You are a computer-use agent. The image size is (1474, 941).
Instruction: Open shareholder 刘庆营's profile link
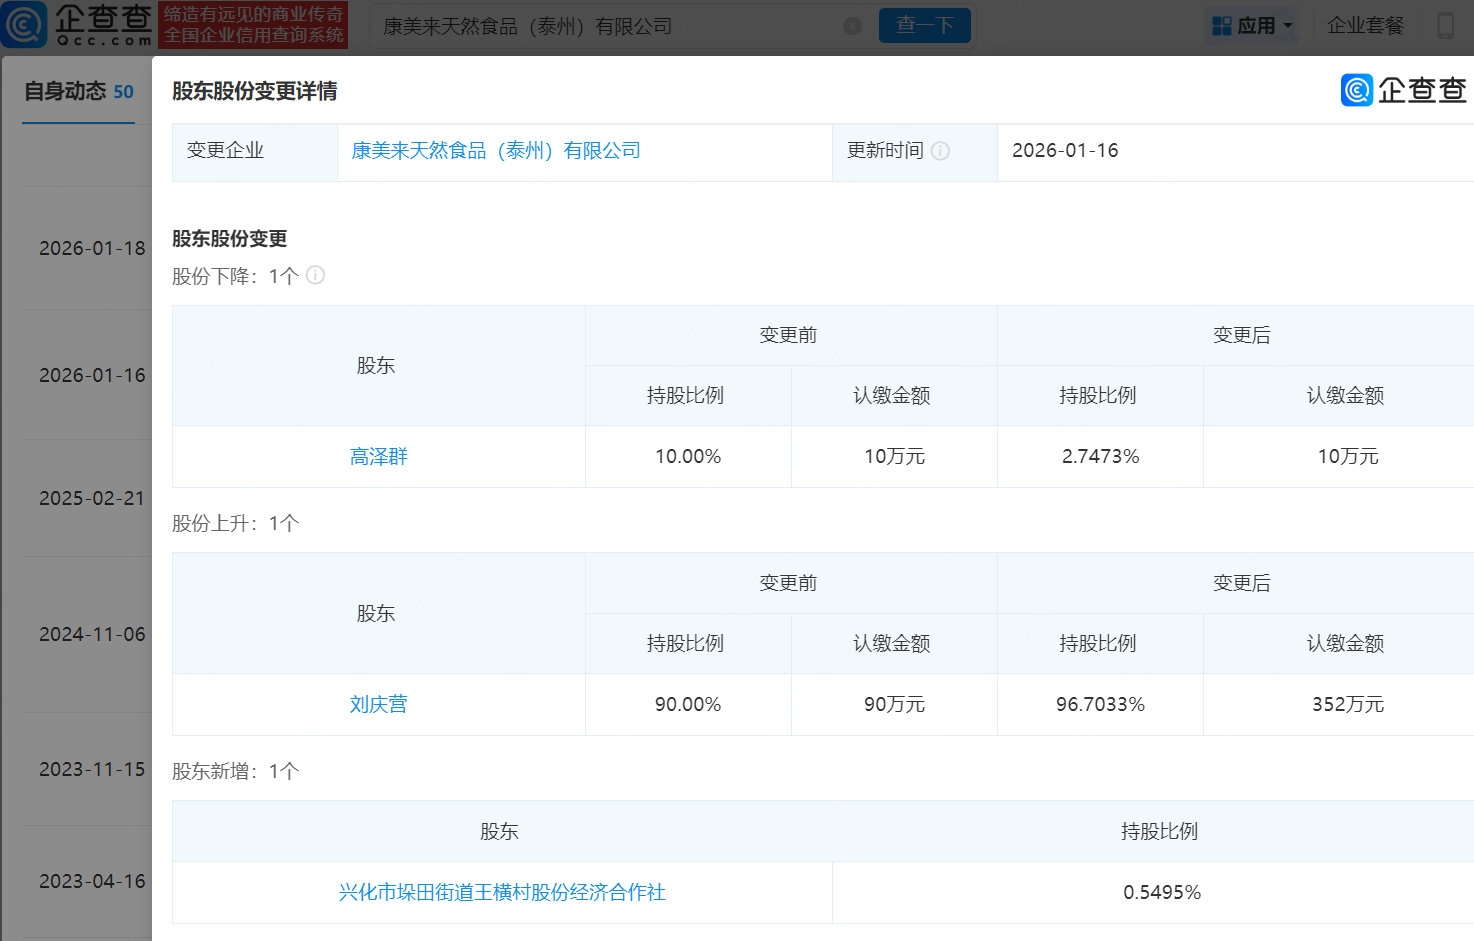point(379,705)
